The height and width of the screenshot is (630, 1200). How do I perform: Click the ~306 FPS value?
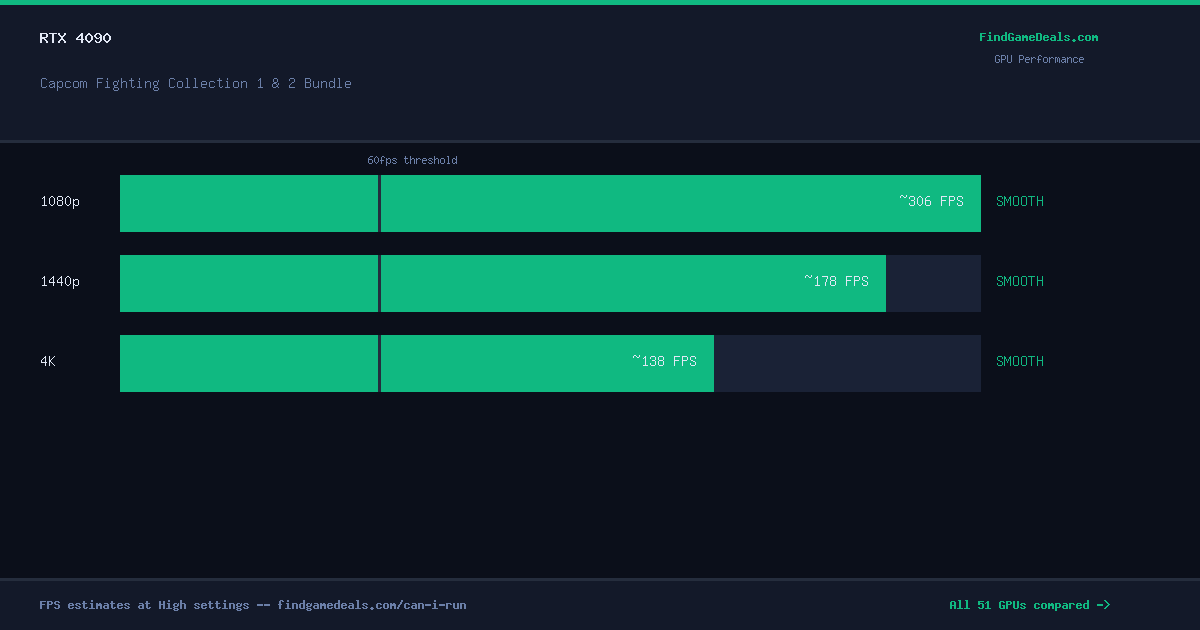coord(931,201)
